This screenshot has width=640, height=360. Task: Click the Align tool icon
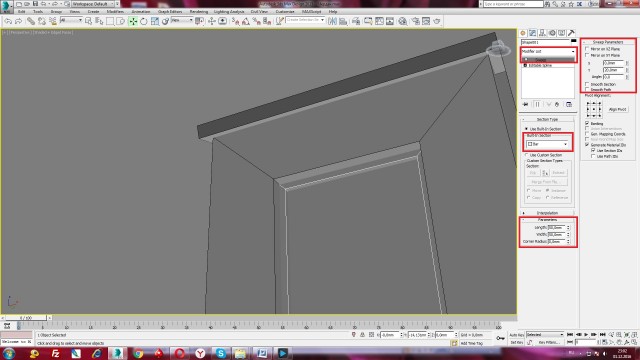[343, 21]
